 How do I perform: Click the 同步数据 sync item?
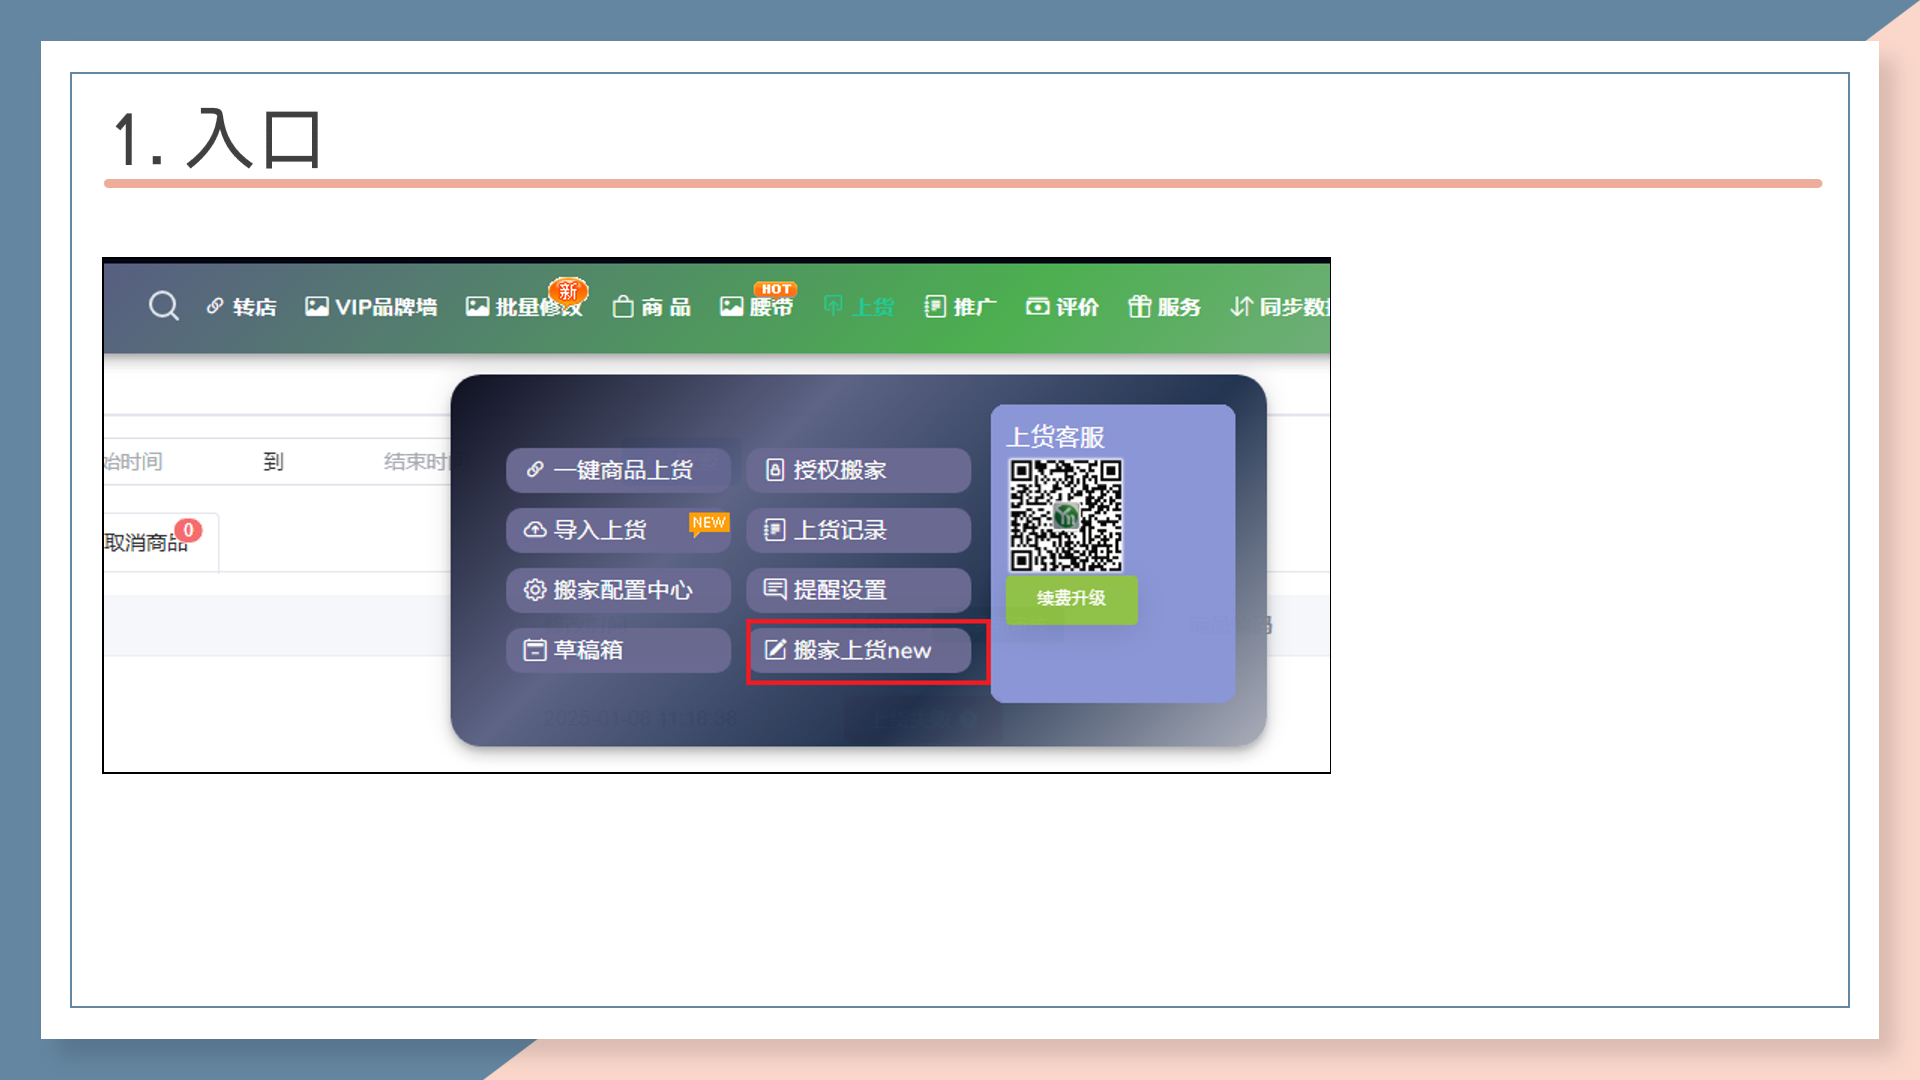(x=1280, y=307)
